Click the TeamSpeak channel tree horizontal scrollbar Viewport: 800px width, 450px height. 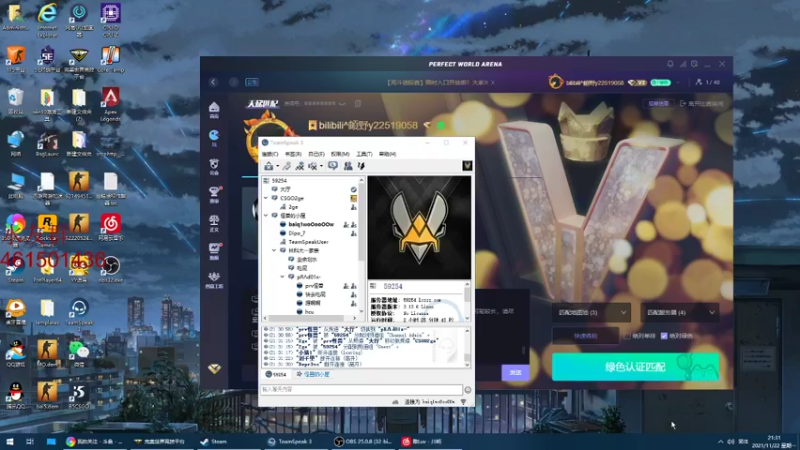tap(310, 318)
